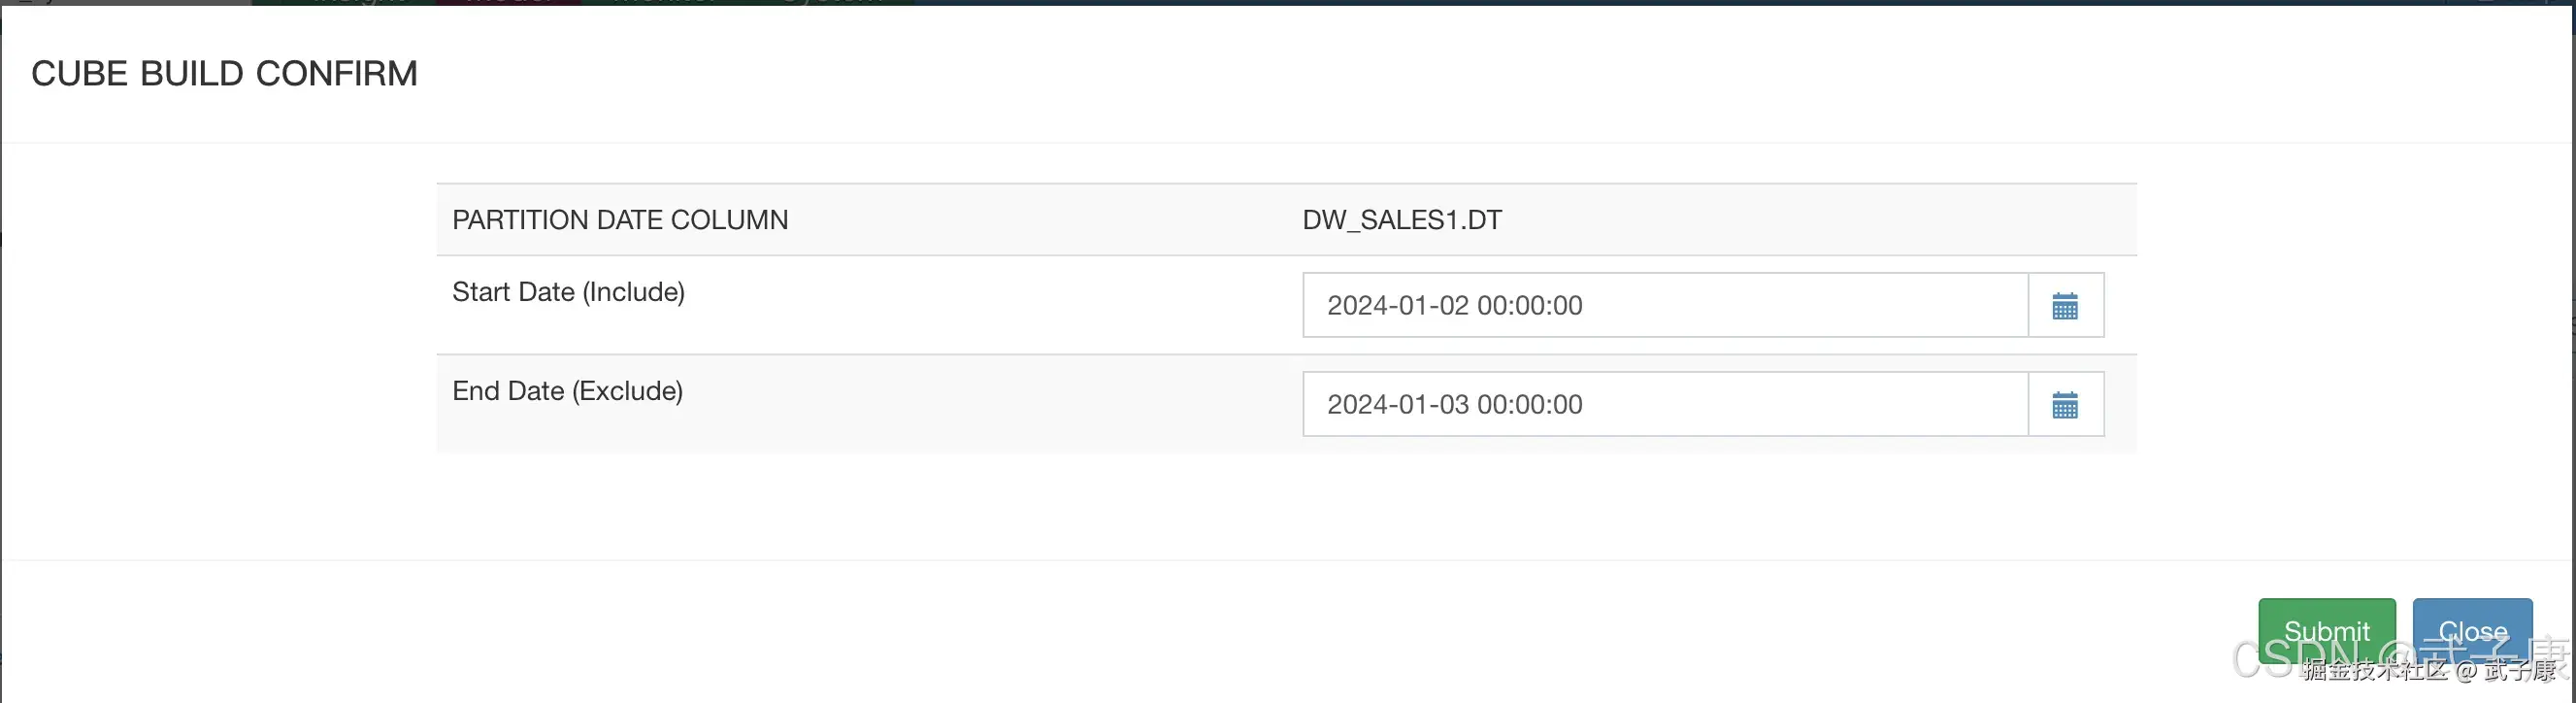Open the End Date calendar picker
This screenshot has height=703, width=2576.
[x=2065, y=405]
